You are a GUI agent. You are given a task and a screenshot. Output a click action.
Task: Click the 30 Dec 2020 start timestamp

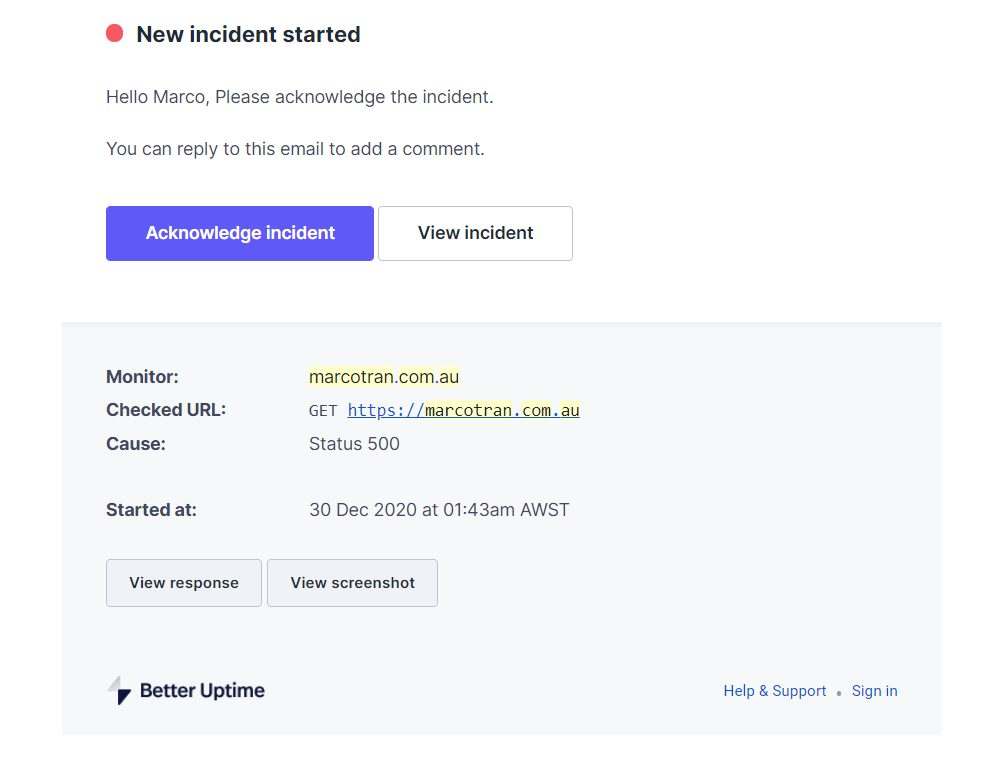point(439,510)
